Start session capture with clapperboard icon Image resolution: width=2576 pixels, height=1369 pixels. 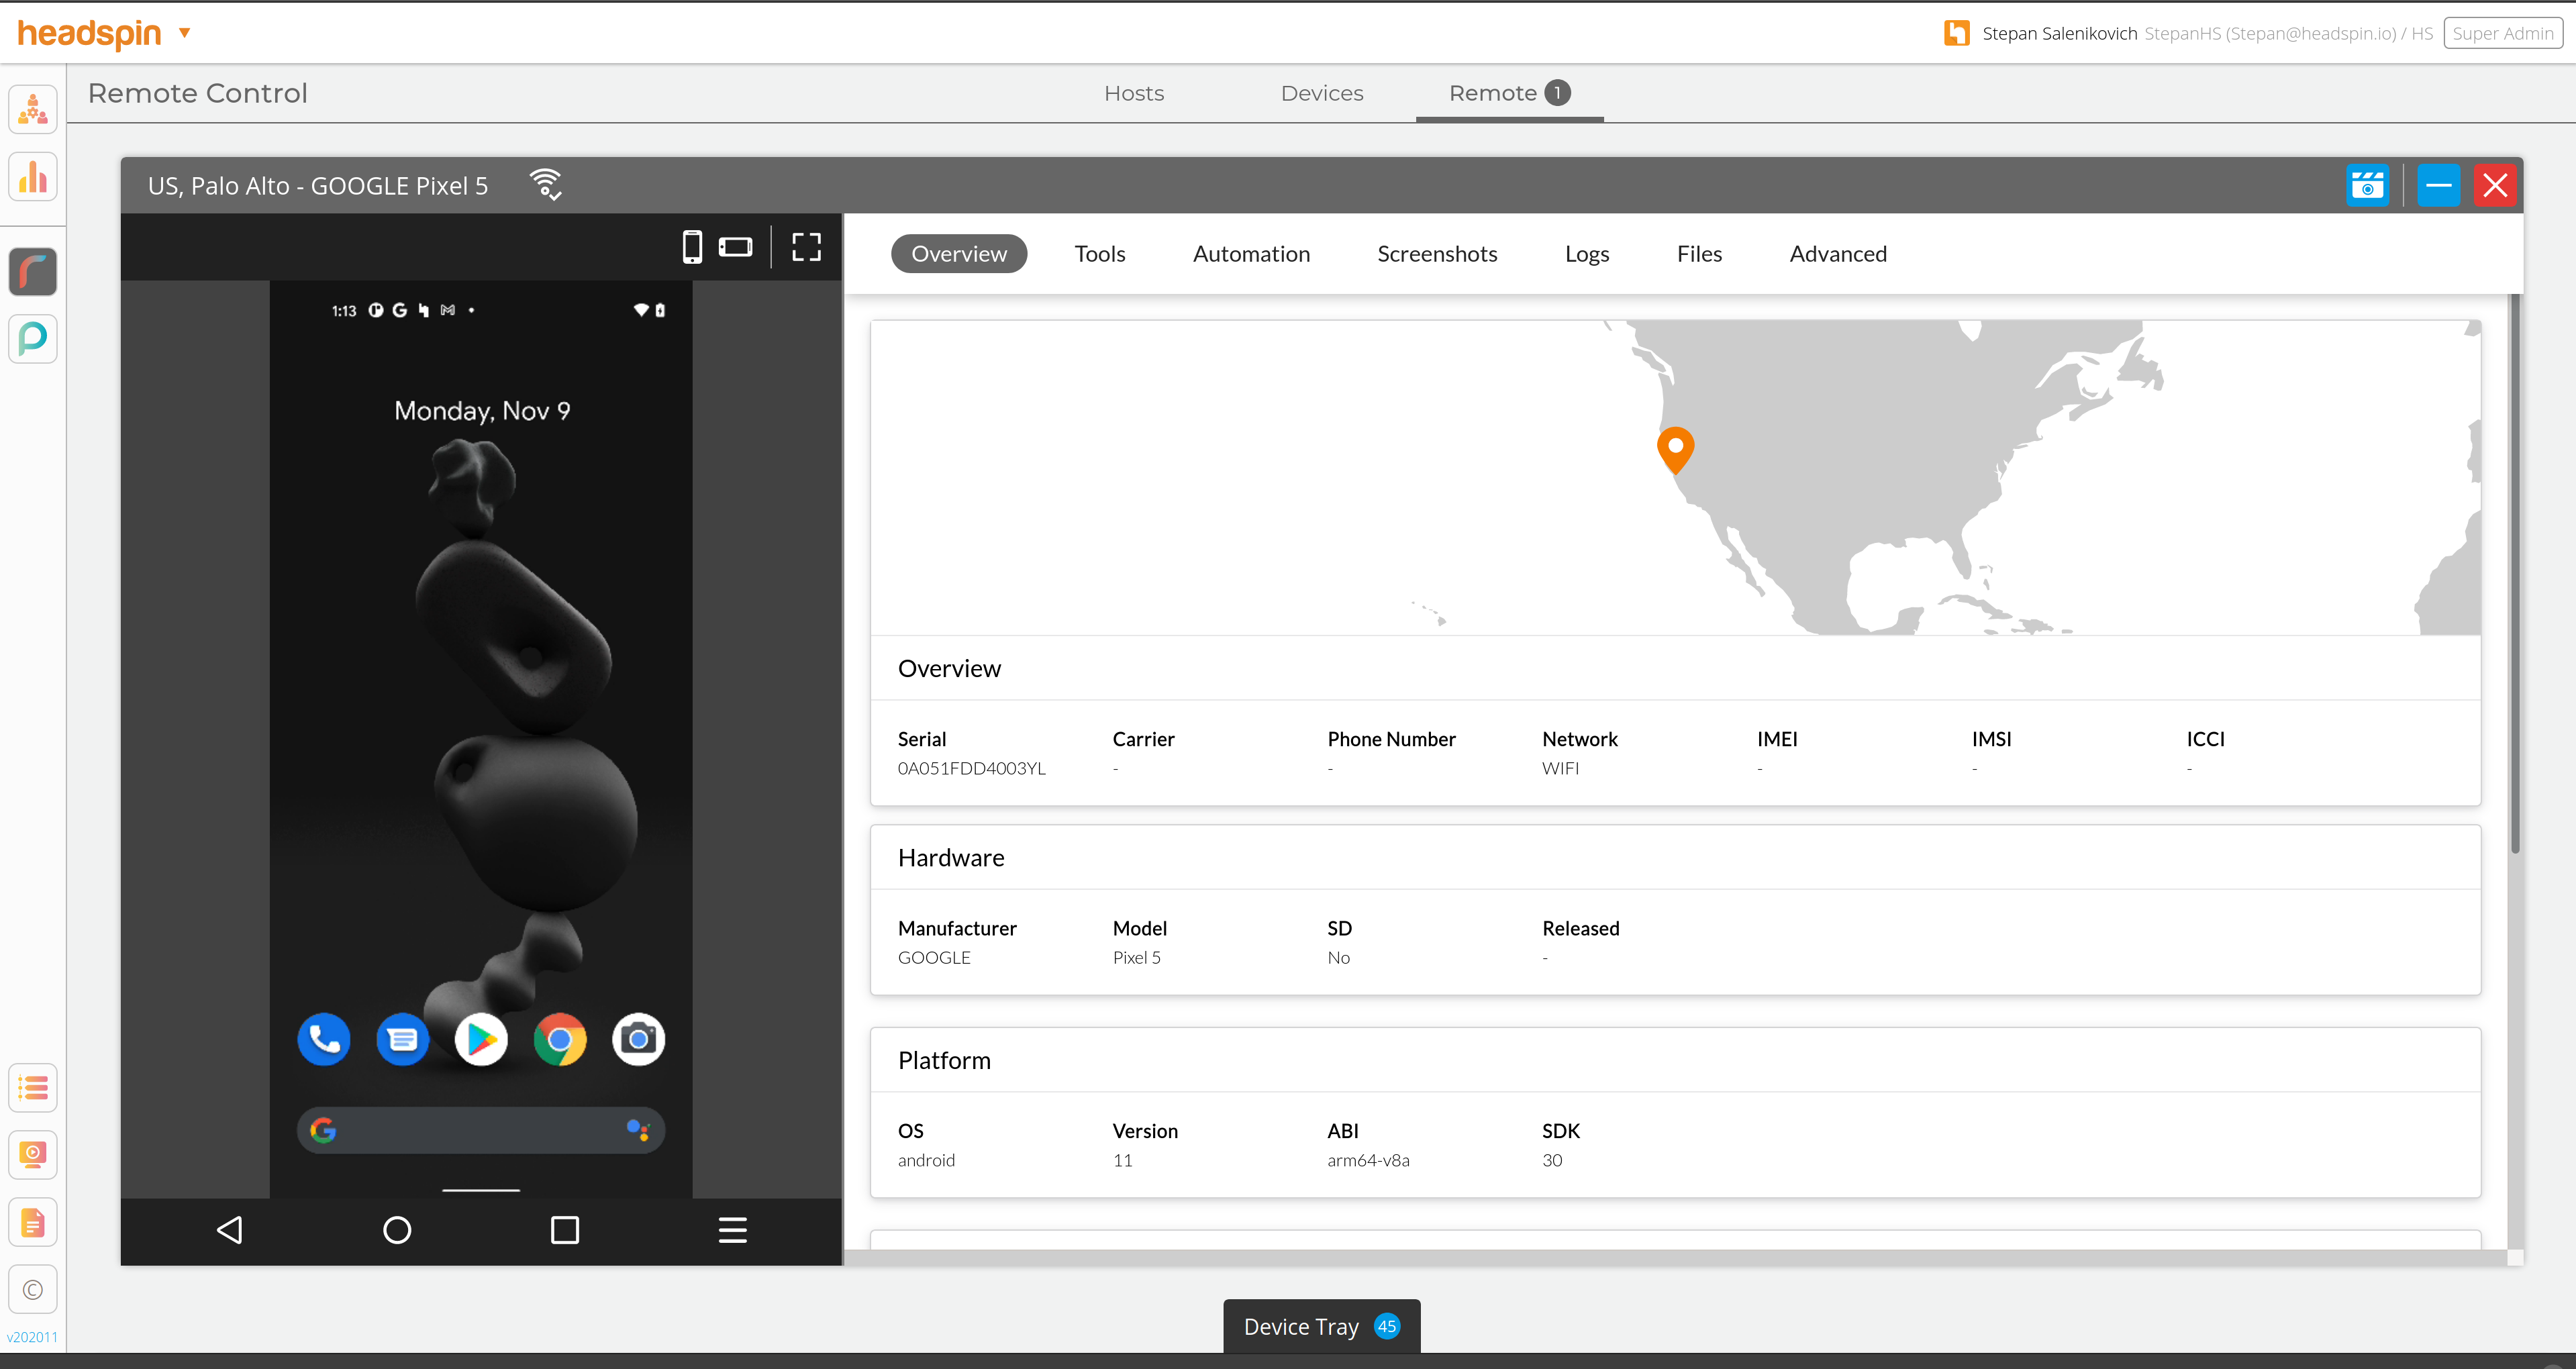click(x=2367, y=186)
